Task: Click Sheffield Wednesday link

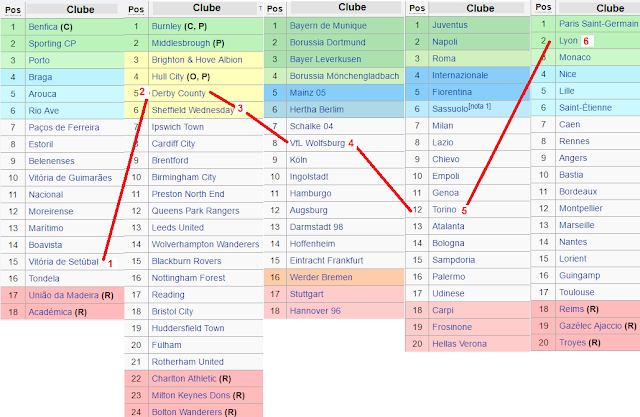Action: point(193,110)
